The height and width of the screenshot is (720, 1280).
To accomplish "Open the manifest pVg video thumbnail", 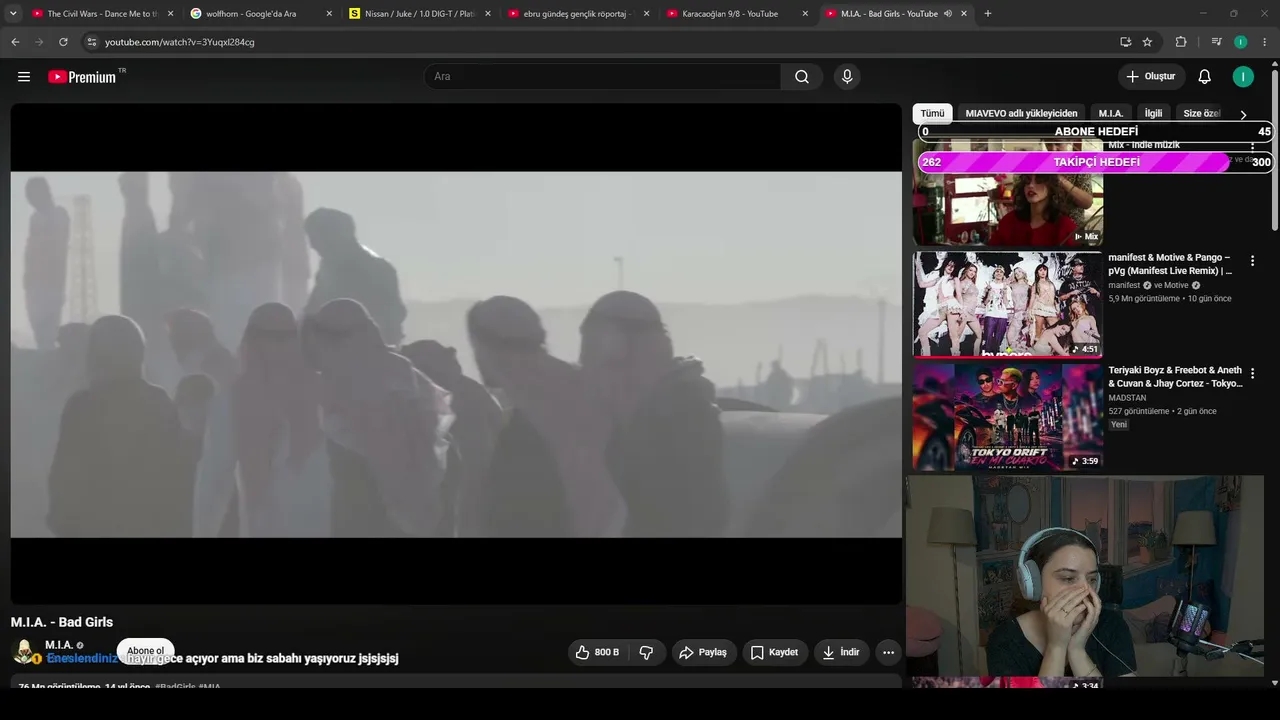I will pos(1008,304).
